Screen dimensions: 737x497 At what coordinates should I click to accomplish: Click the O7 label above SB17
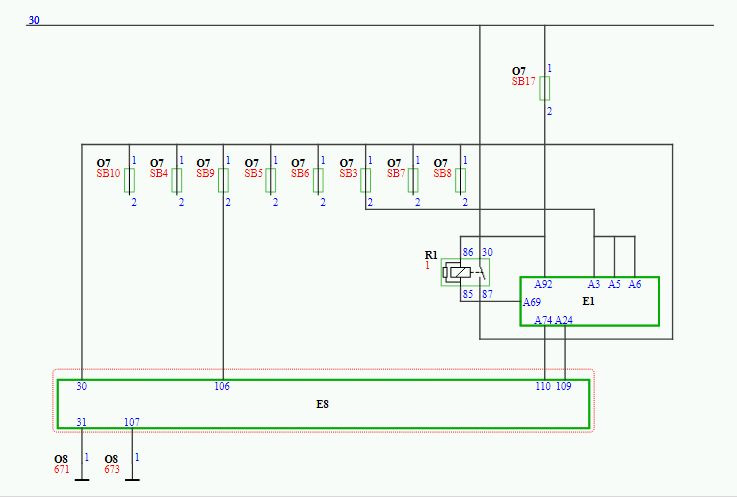(x=519, y=71)
